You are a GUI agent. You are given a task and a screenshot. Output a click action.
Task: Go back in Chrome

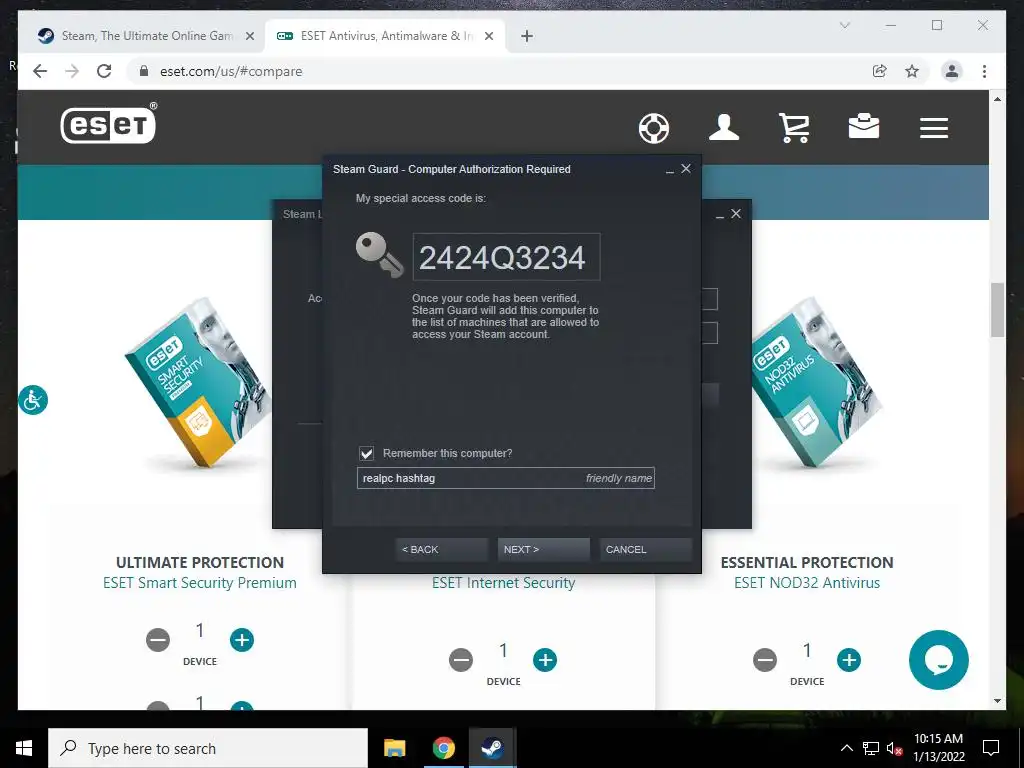40,71
